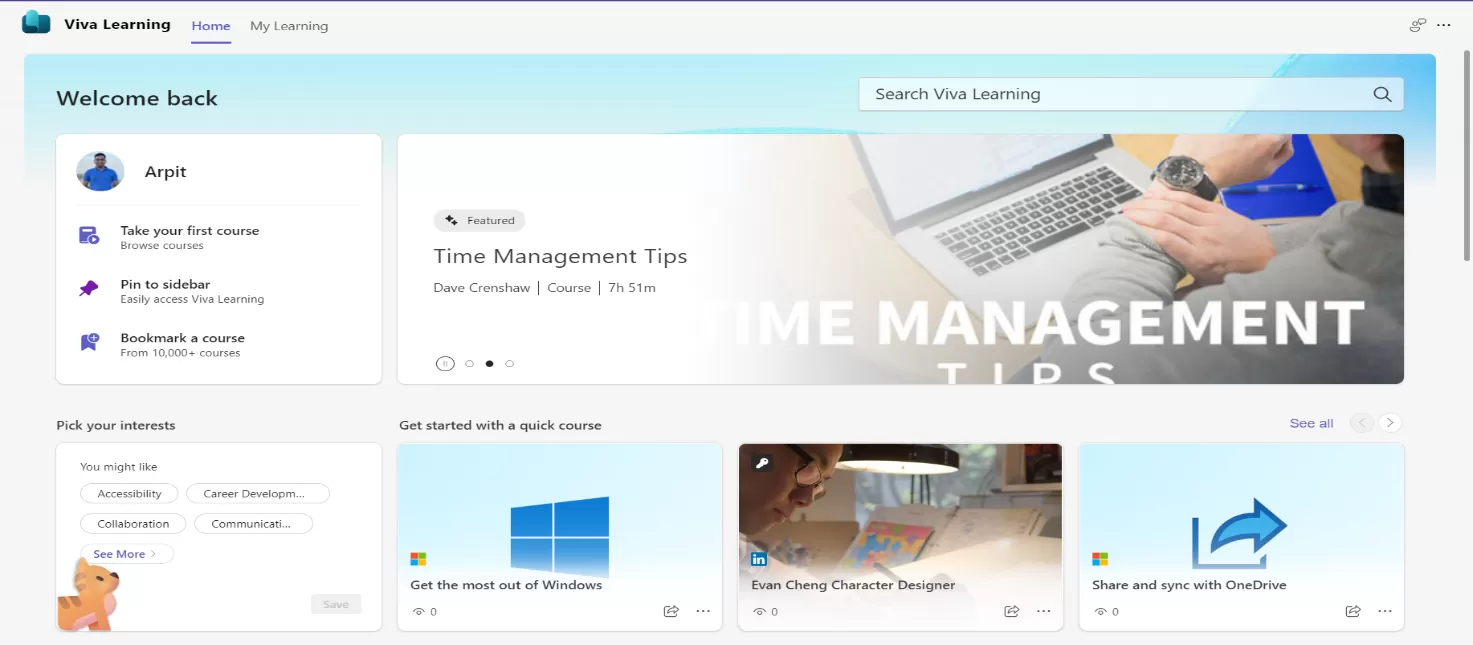Click the Viva Learning app logo
The width and height of the screenshot is (1473, 645).
pos(36,22)
